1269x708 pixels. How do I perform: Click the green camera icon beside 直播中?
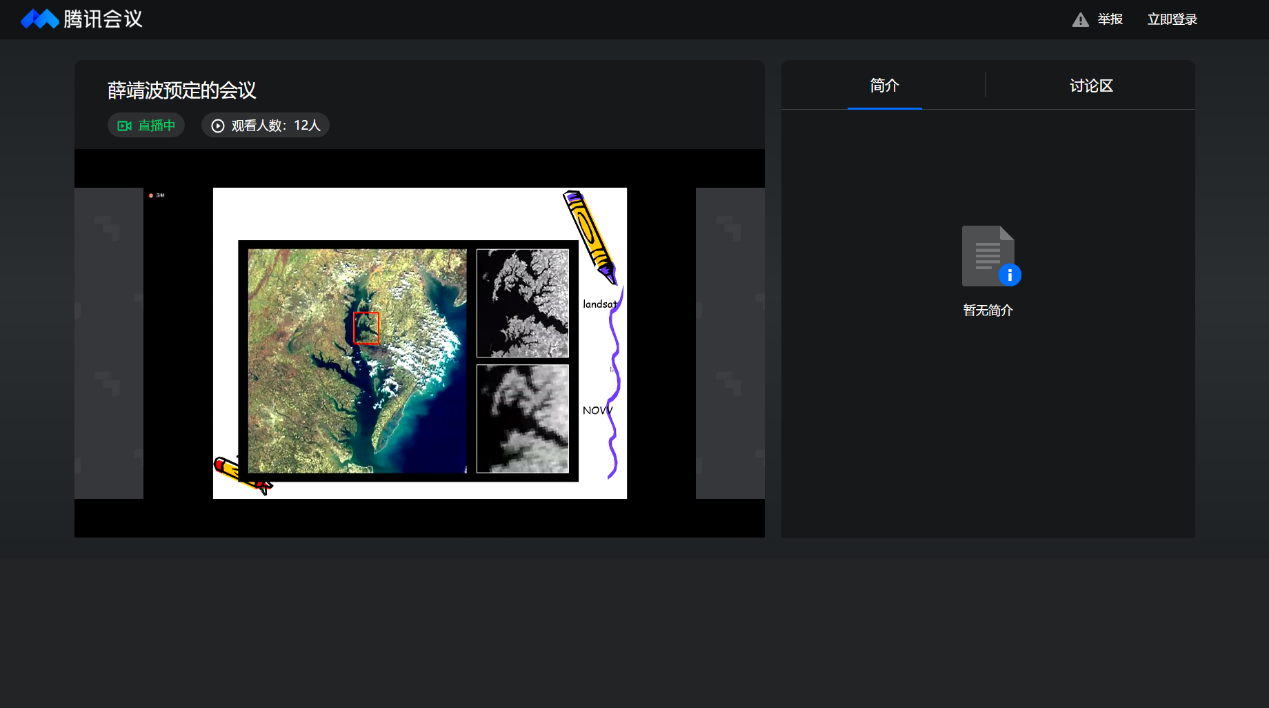(124, 126)
